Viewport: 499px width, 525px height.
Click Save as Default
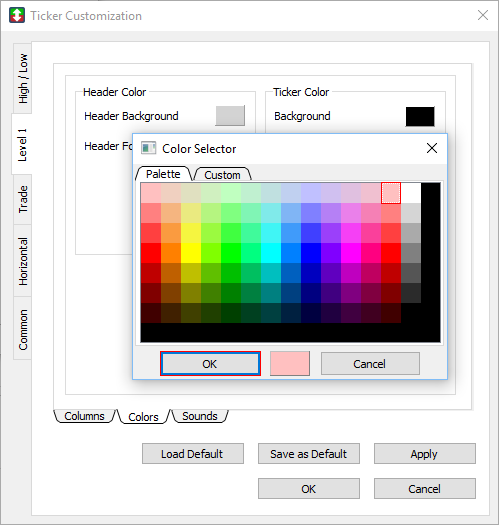[x=308, y=454]
